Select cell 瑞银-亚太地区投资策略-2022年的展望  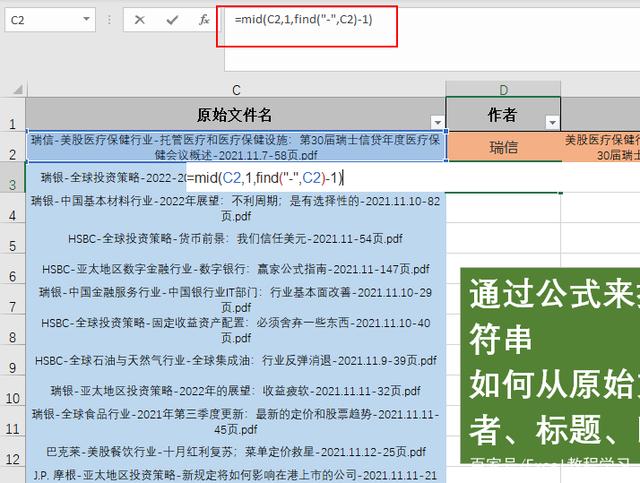coord(236,391)
